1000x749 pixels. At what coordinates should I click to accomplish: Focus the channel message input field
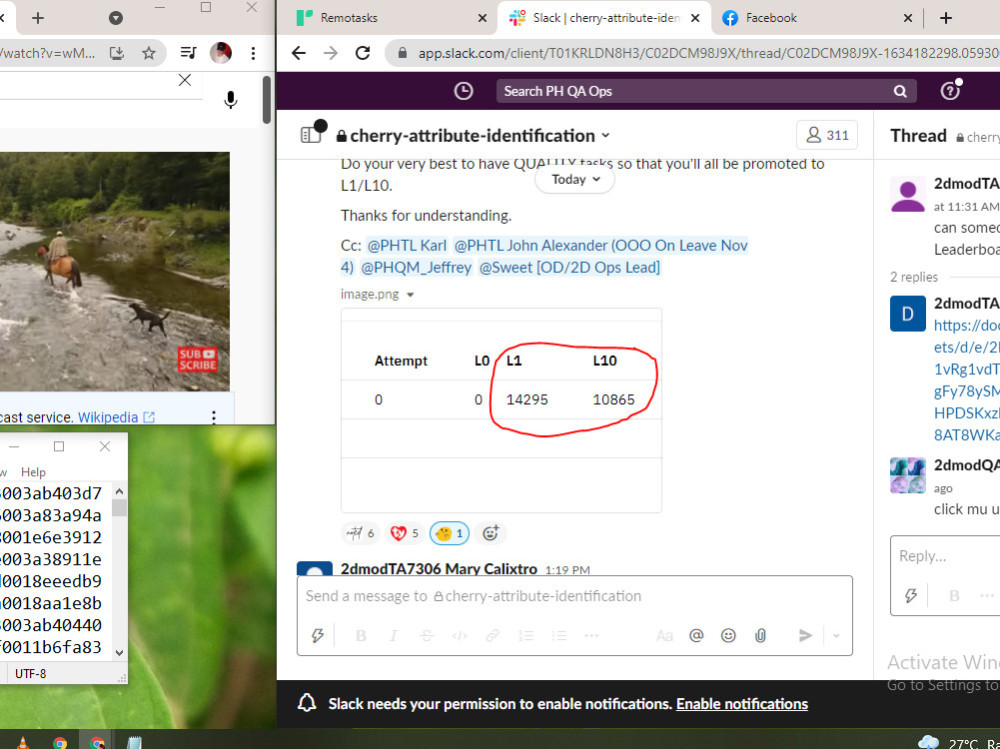coord(574,597)
